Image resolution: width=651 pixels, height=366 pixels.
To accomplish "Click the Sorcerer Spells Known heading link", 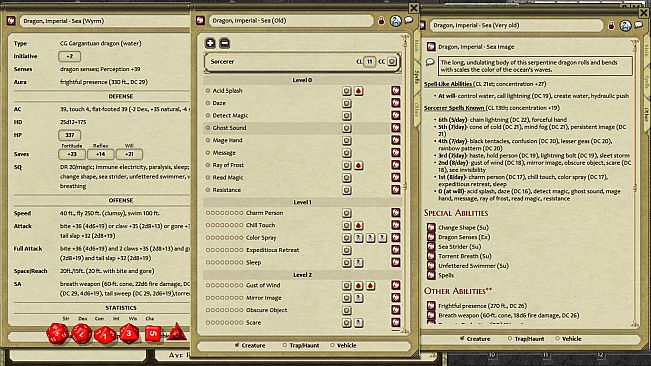I will pos(454,108).
